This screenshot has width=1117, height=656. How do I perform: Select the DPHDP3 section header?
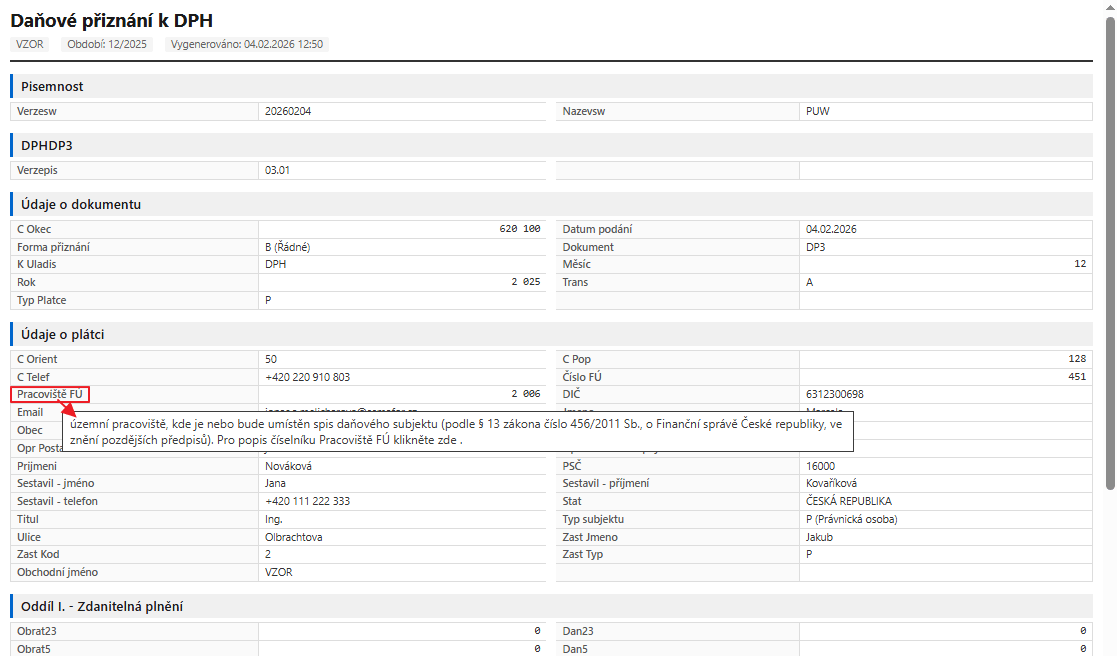[551, 145]
